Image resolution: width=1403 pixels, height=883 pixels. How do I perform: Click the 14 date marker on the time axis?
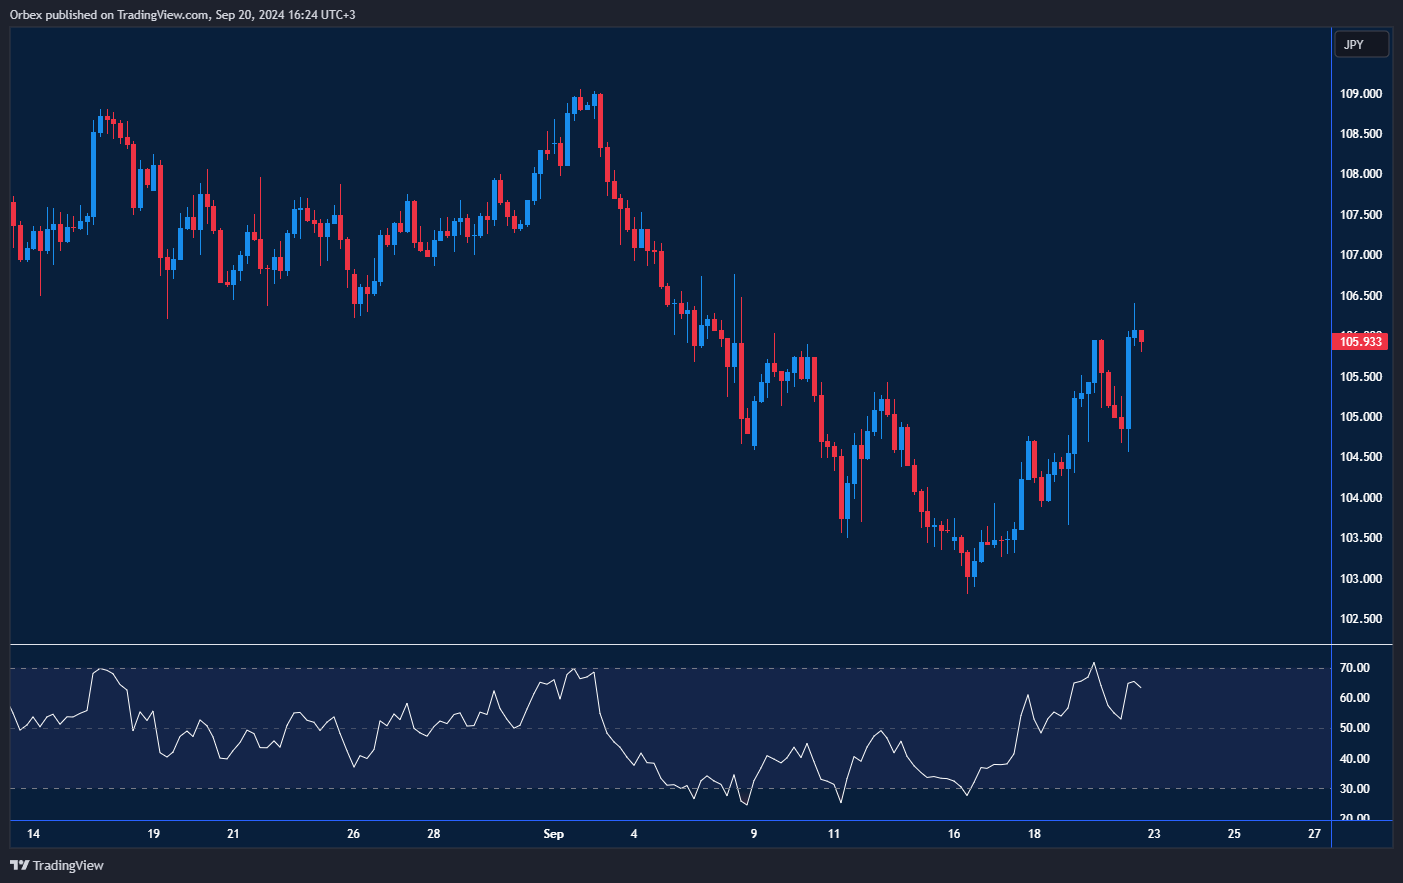[x=33, y=834]
